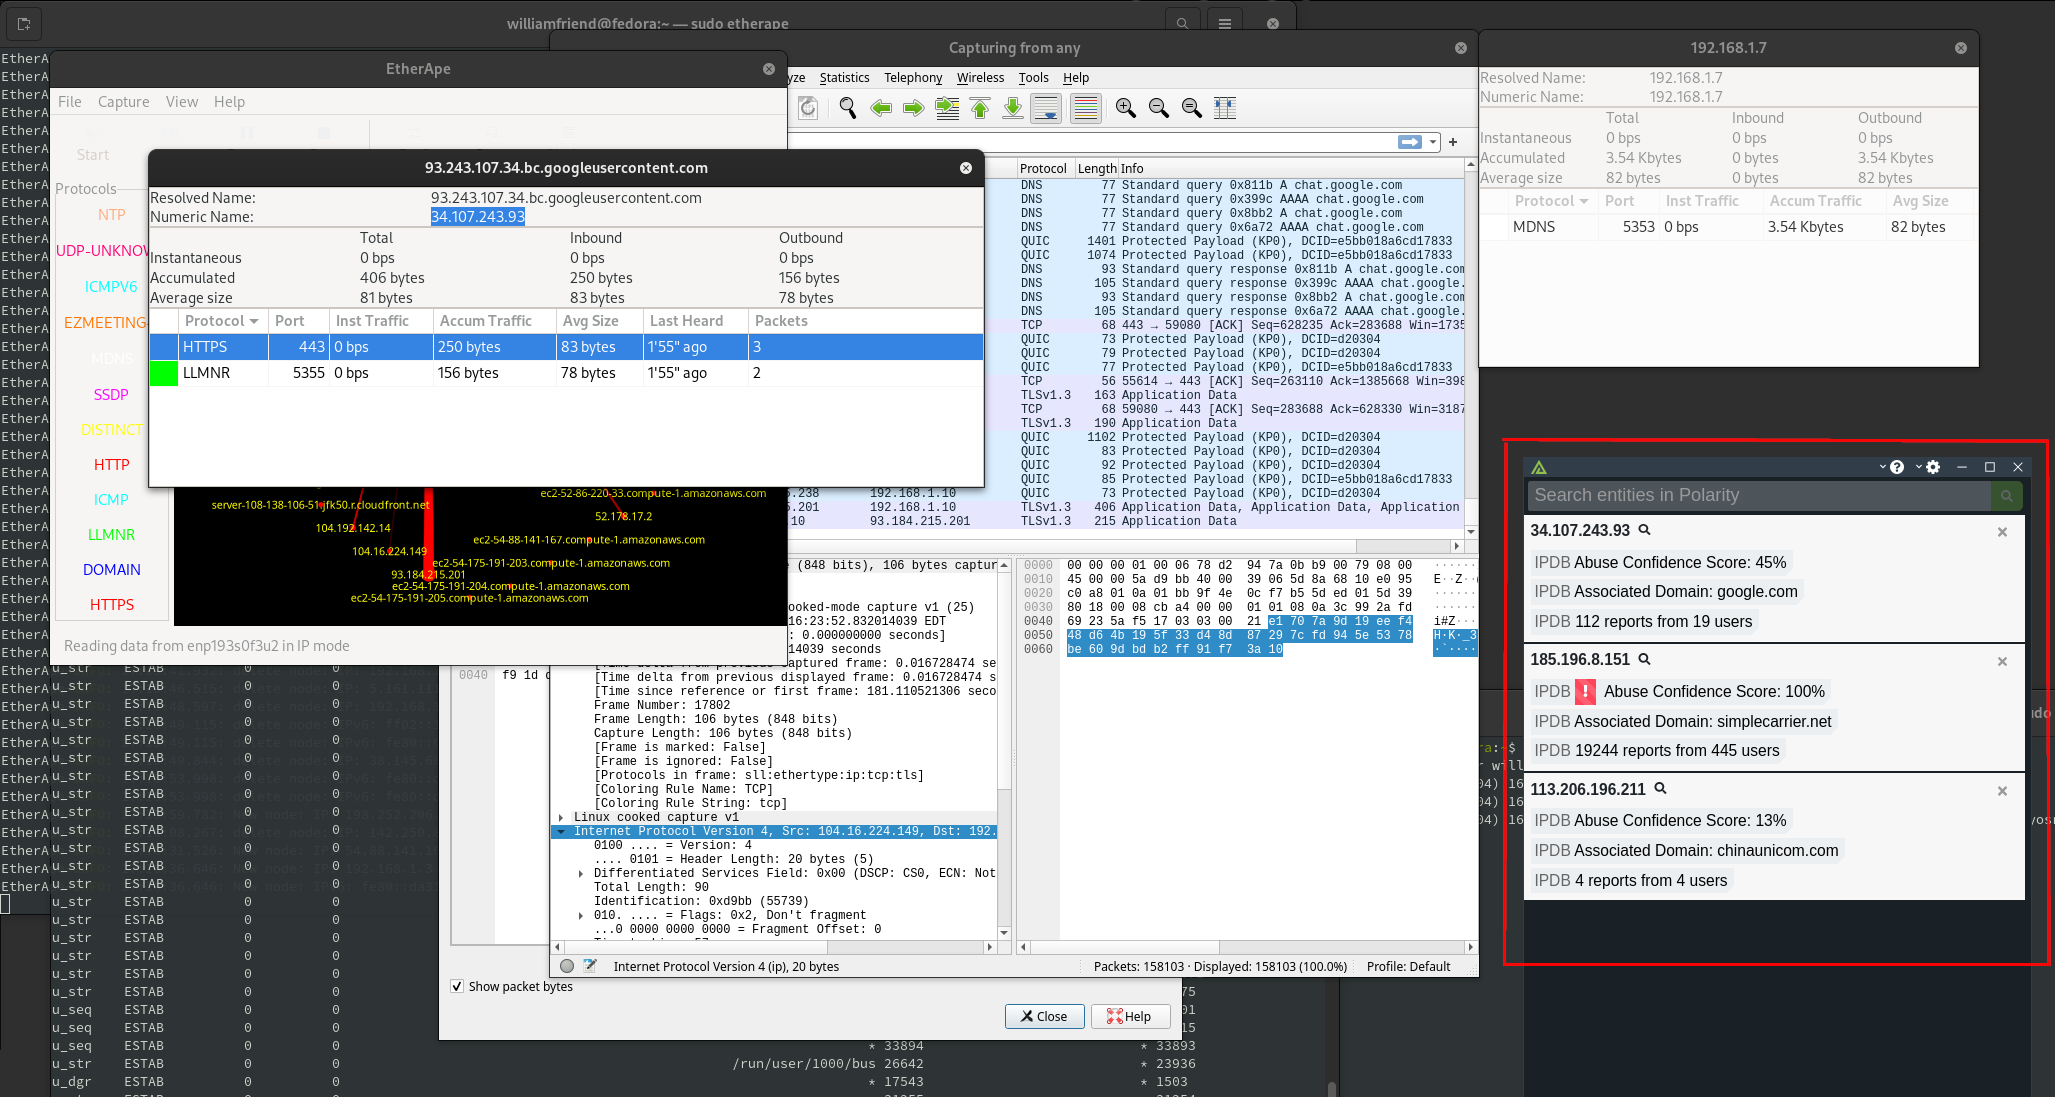Dismiss the 113.206.196.211 result card
The width and height of the screenshot is (2055, 1097).
[2002, 791]
